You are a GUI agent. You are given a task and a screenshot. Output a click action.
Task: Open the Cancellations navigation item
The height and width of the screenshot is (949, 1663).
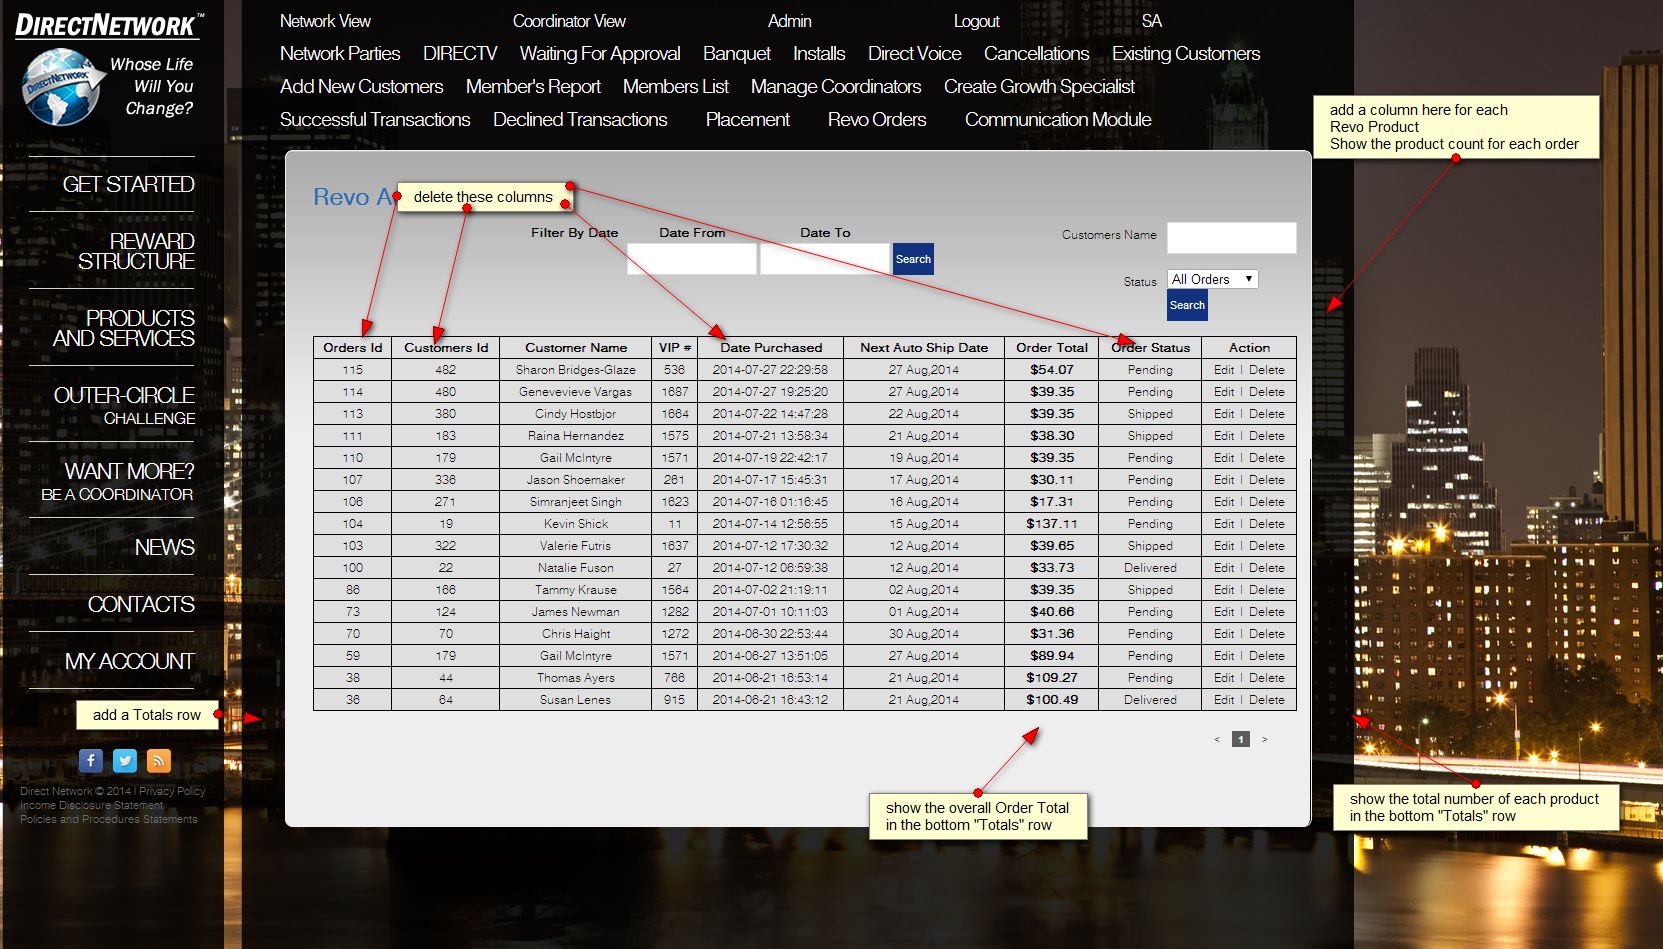coord(1037,54)
